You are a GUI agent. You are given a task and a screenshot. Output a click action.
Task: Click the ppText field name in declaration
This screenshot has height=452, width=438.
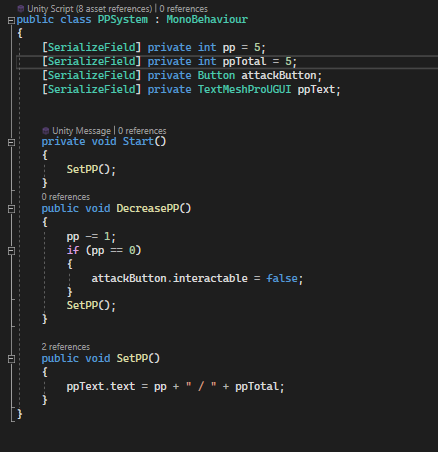coord(316,89)
